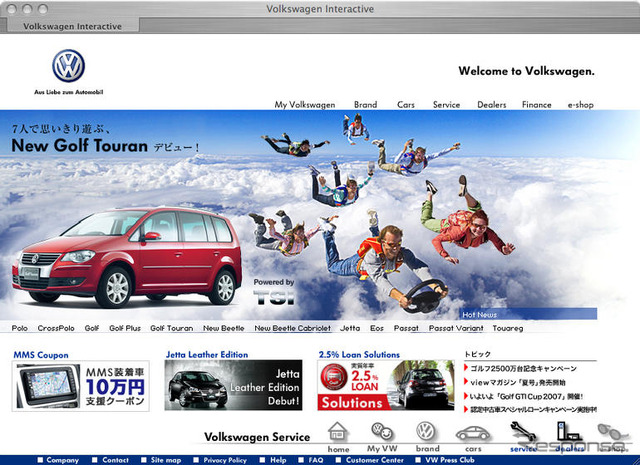The image size is (640, 465).
Task: Select the cars Beetle icon
Action: [x=473, y=433]
